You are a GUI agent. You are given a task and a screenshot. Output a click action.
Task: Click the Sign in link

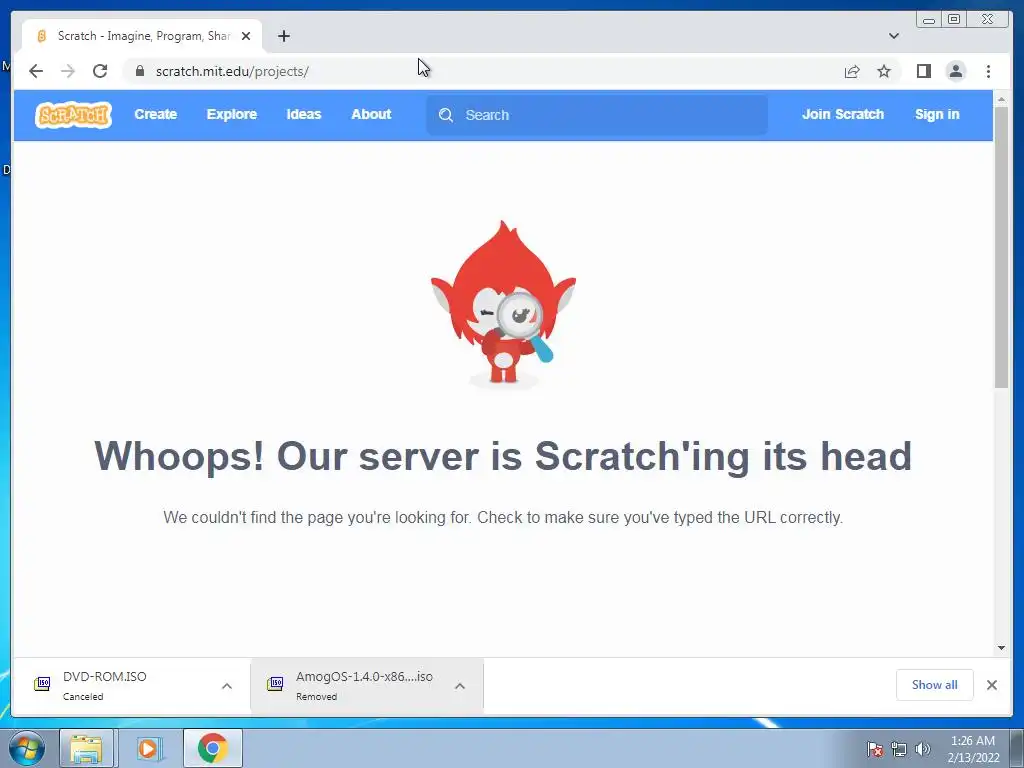coord(936,114)
